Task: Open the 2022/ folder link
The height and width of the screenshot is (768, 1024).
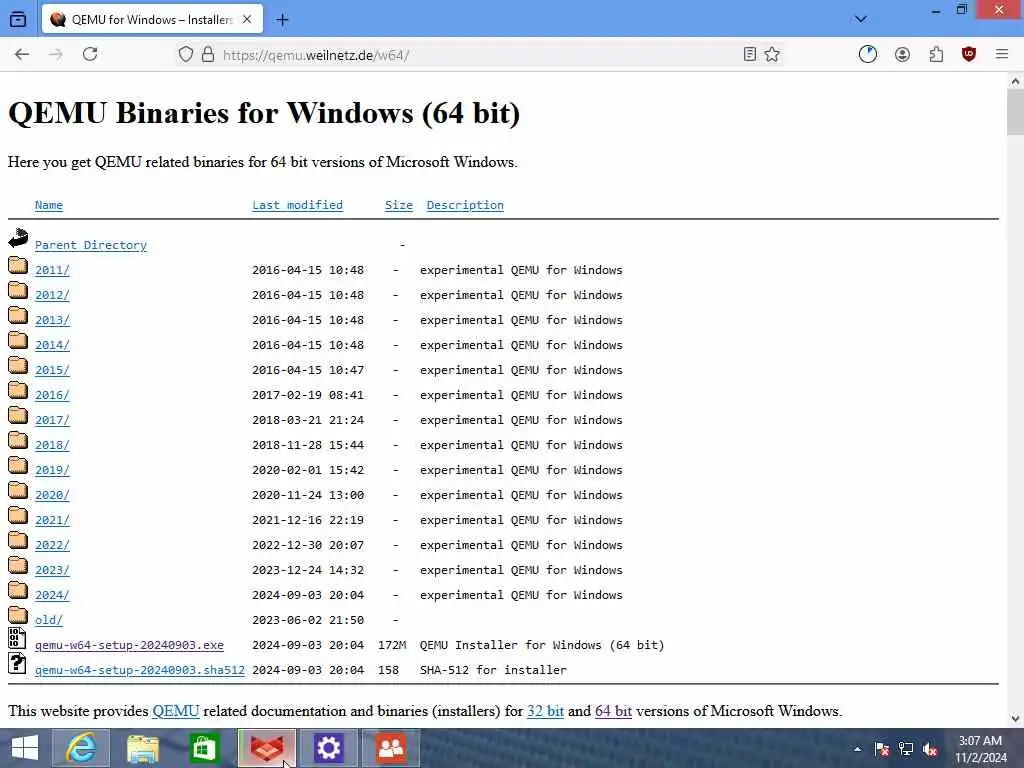Action: [x=52, y=545]
